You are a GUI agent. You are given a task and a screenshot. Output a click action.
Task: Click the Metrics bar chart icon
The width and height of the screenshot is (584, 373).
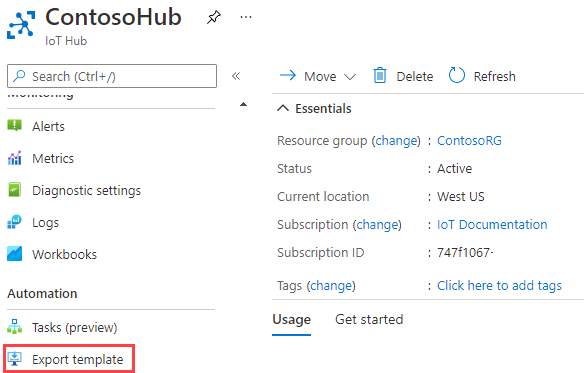tap(15, 158)
